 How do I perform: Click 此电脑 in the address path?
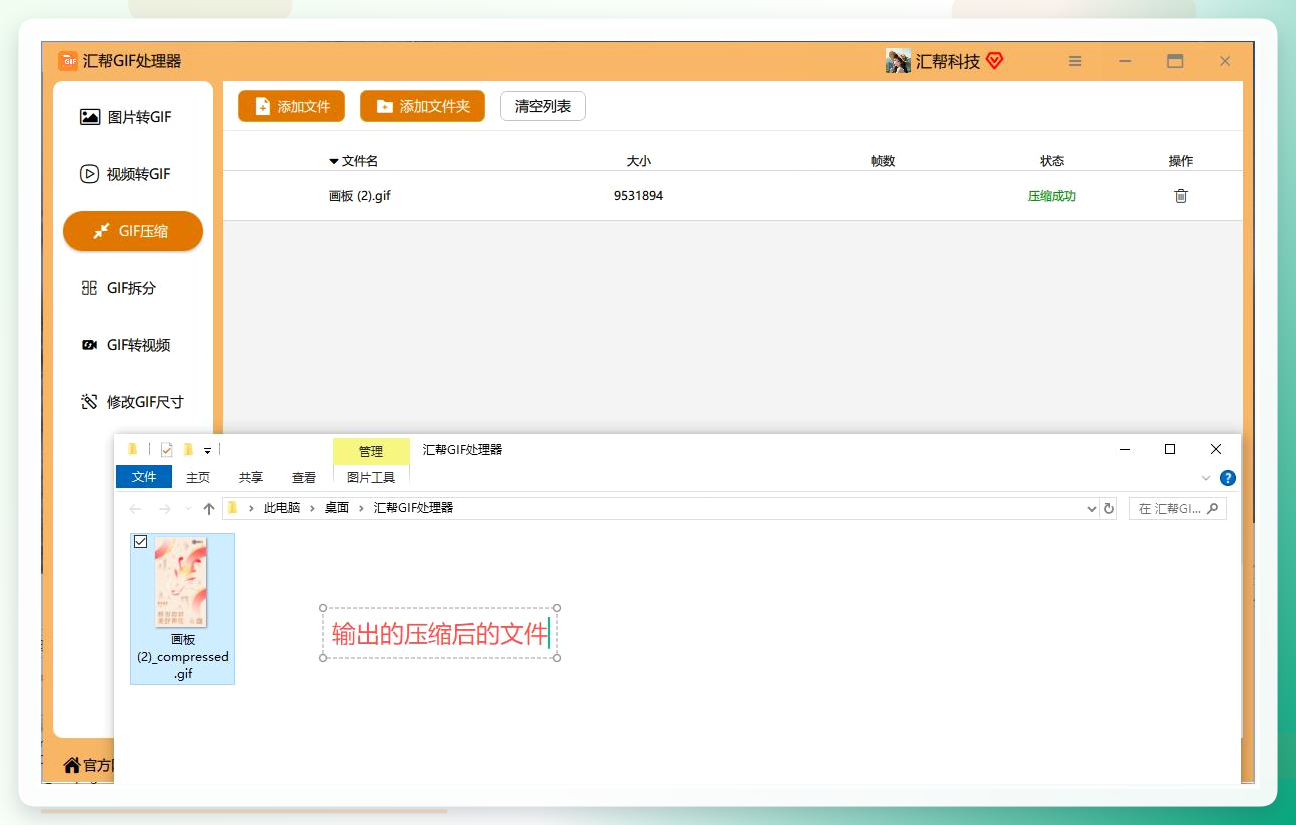click(x=282, y=508)
